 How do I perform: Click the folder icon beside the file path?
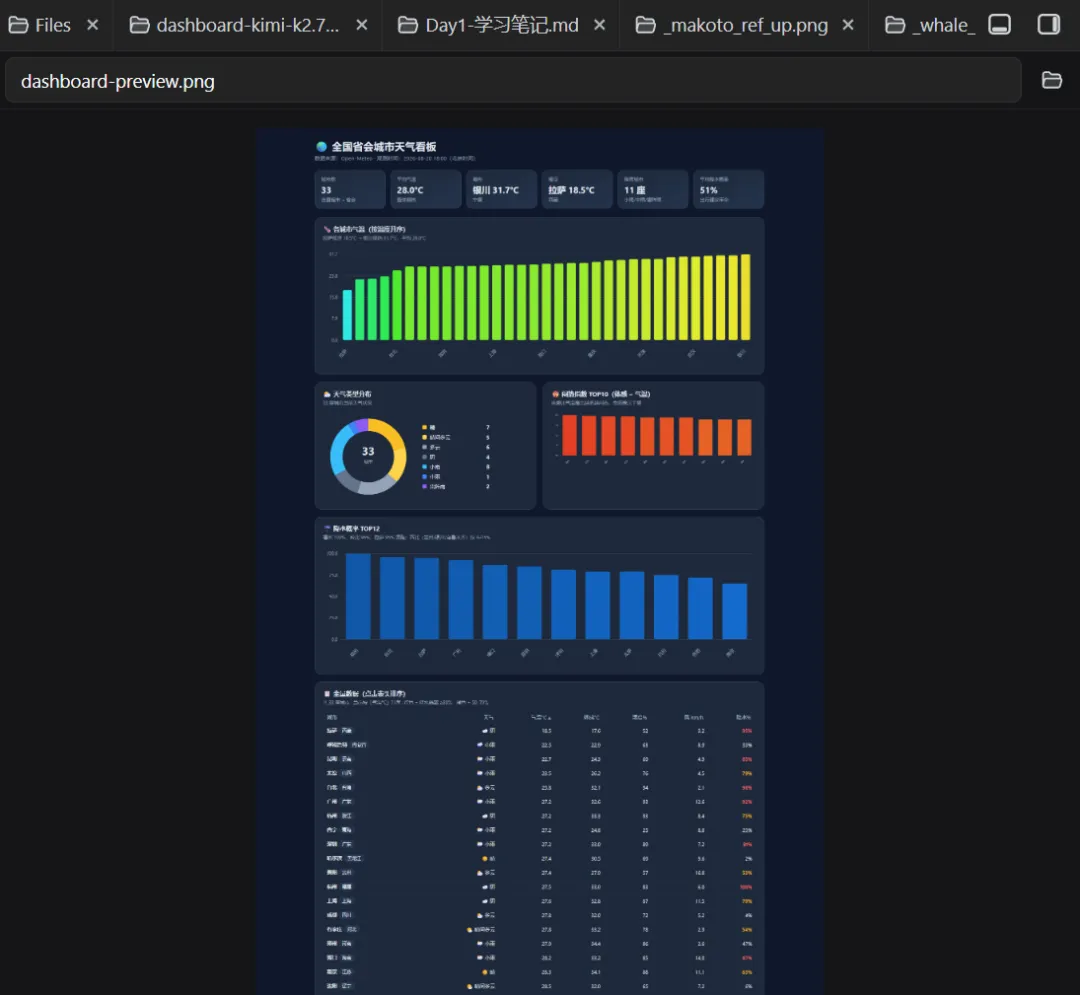(1051, 81)
